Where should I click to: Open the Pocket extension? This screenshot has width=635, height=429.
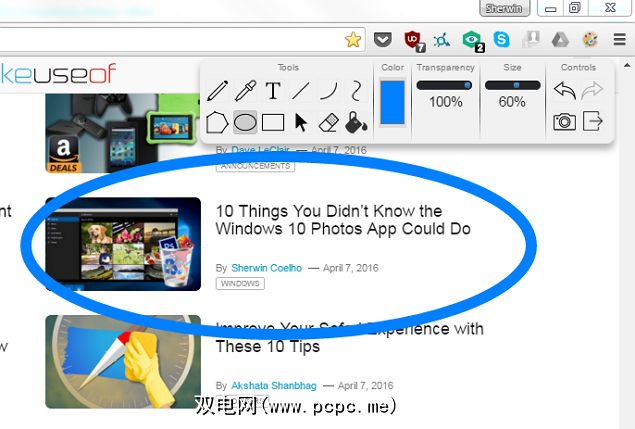382,40
